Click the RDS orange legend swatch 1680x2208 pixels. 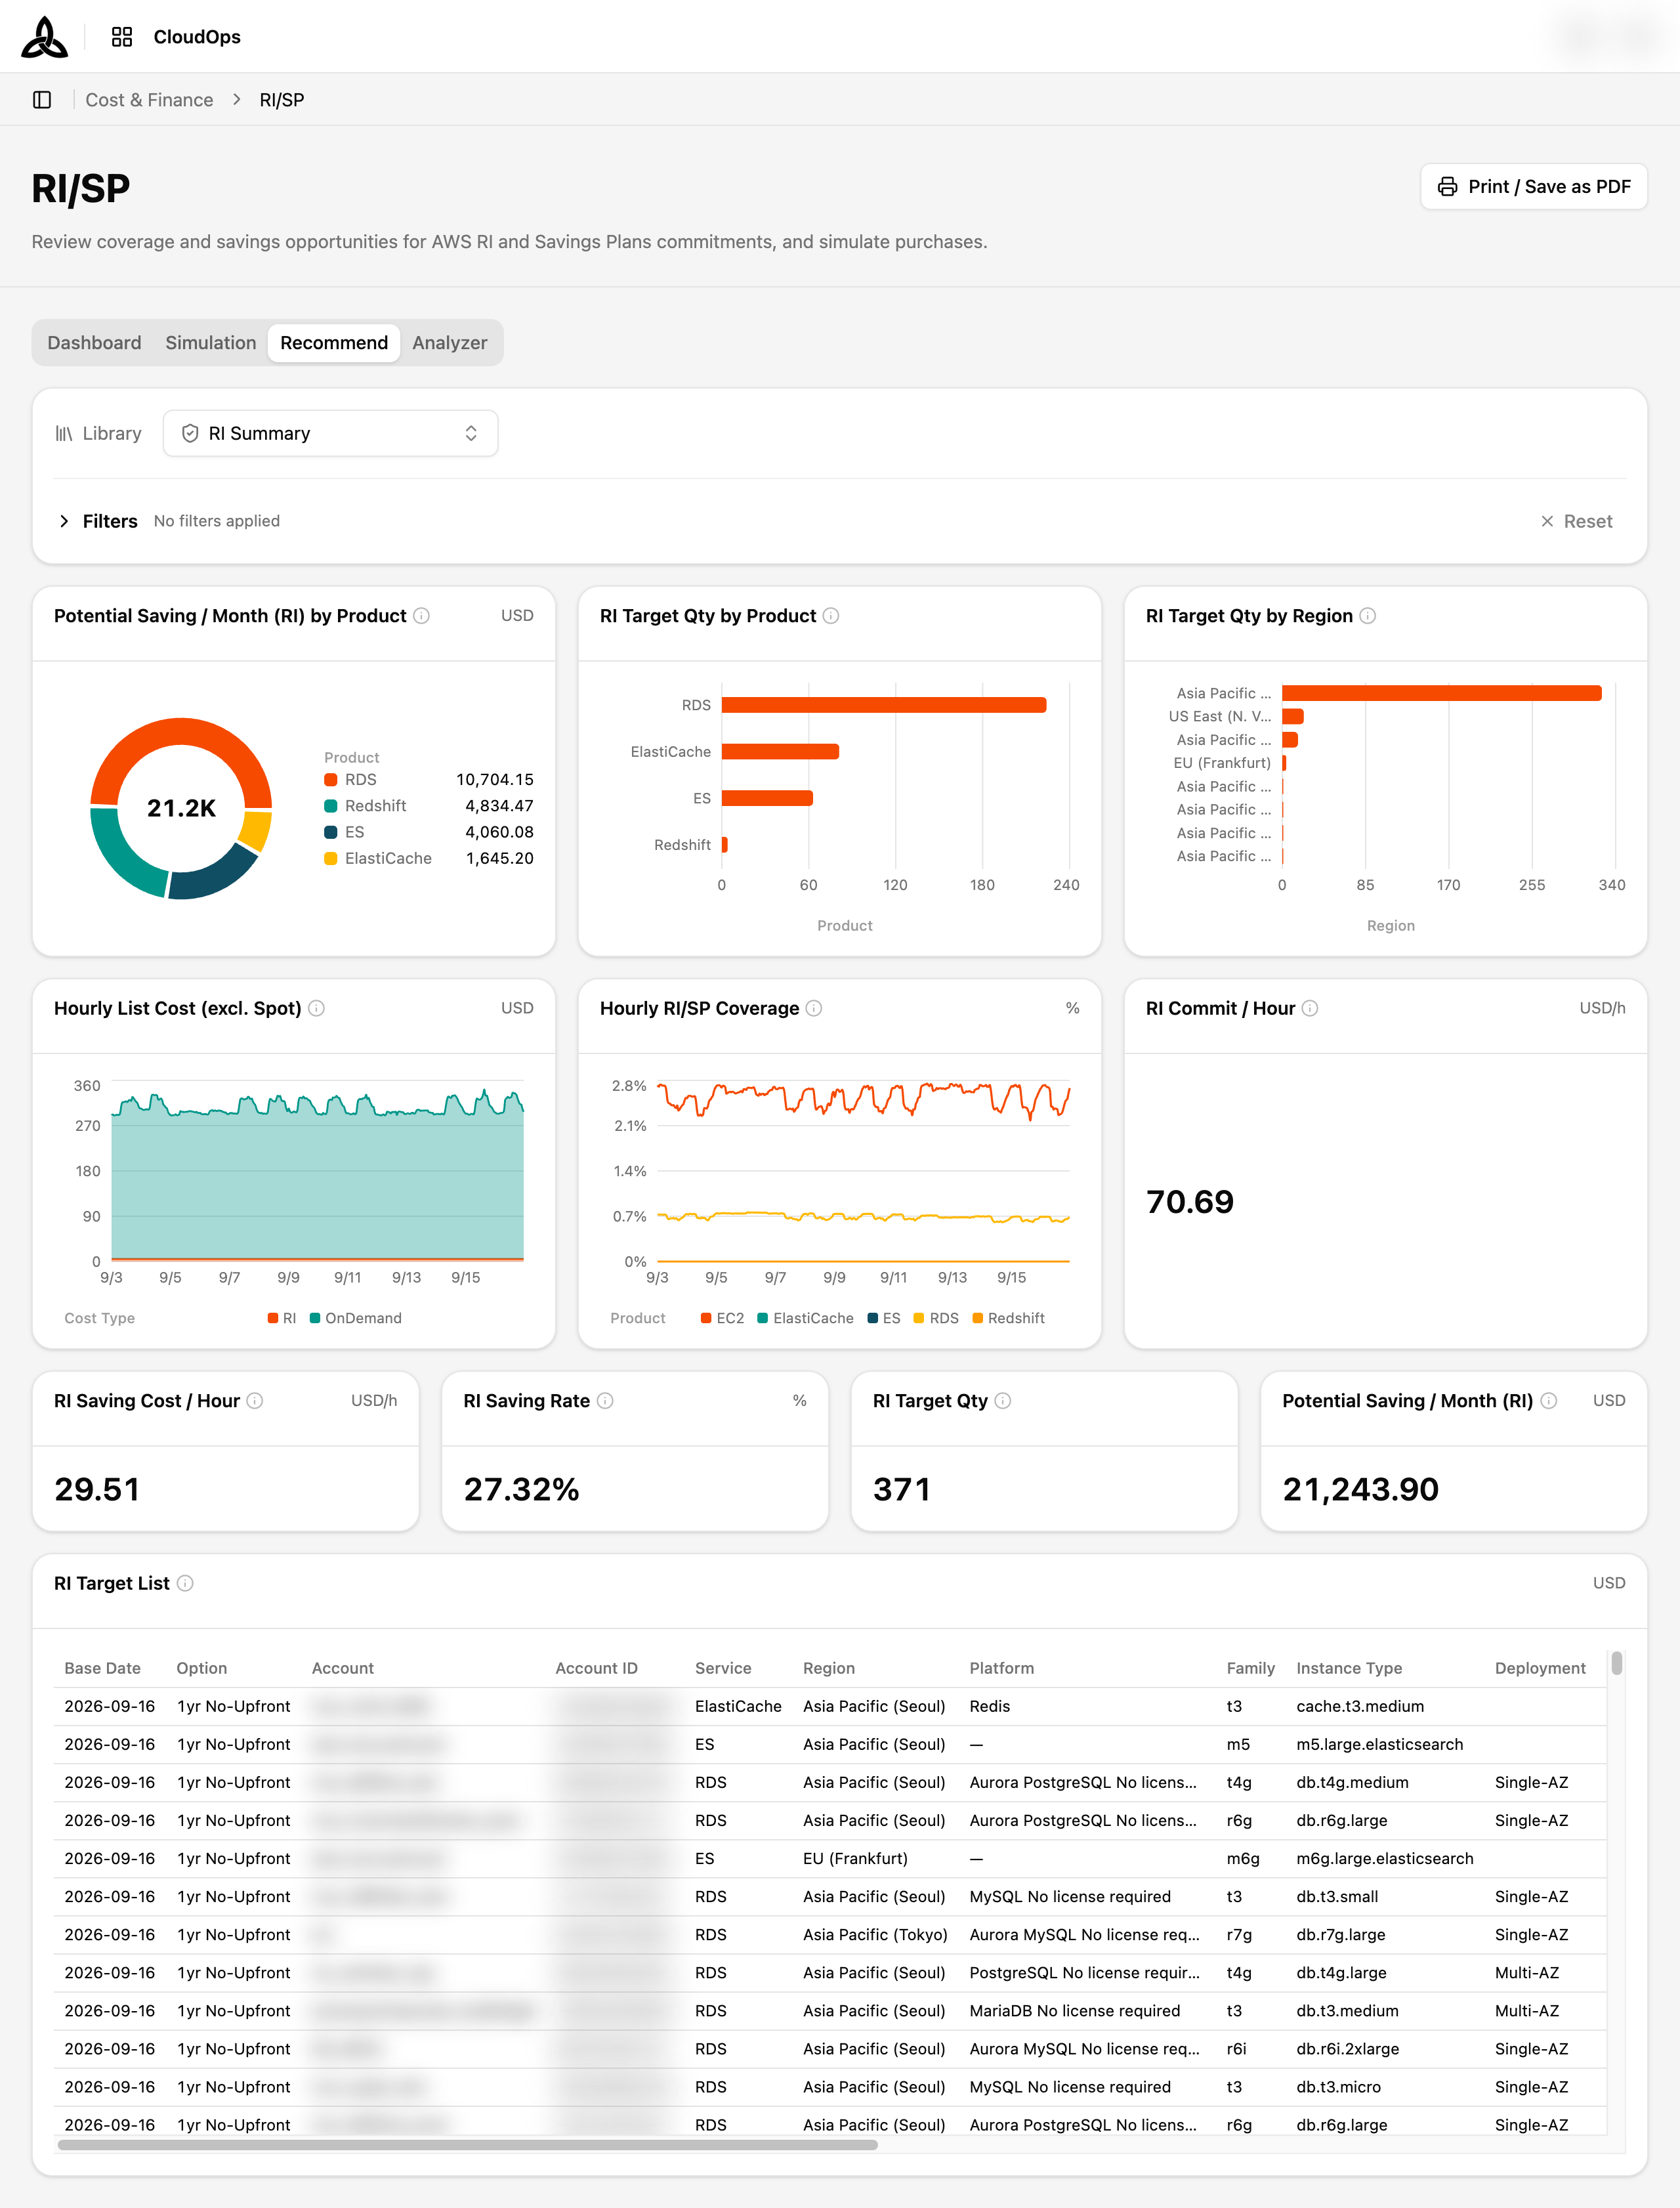point(331,780)
